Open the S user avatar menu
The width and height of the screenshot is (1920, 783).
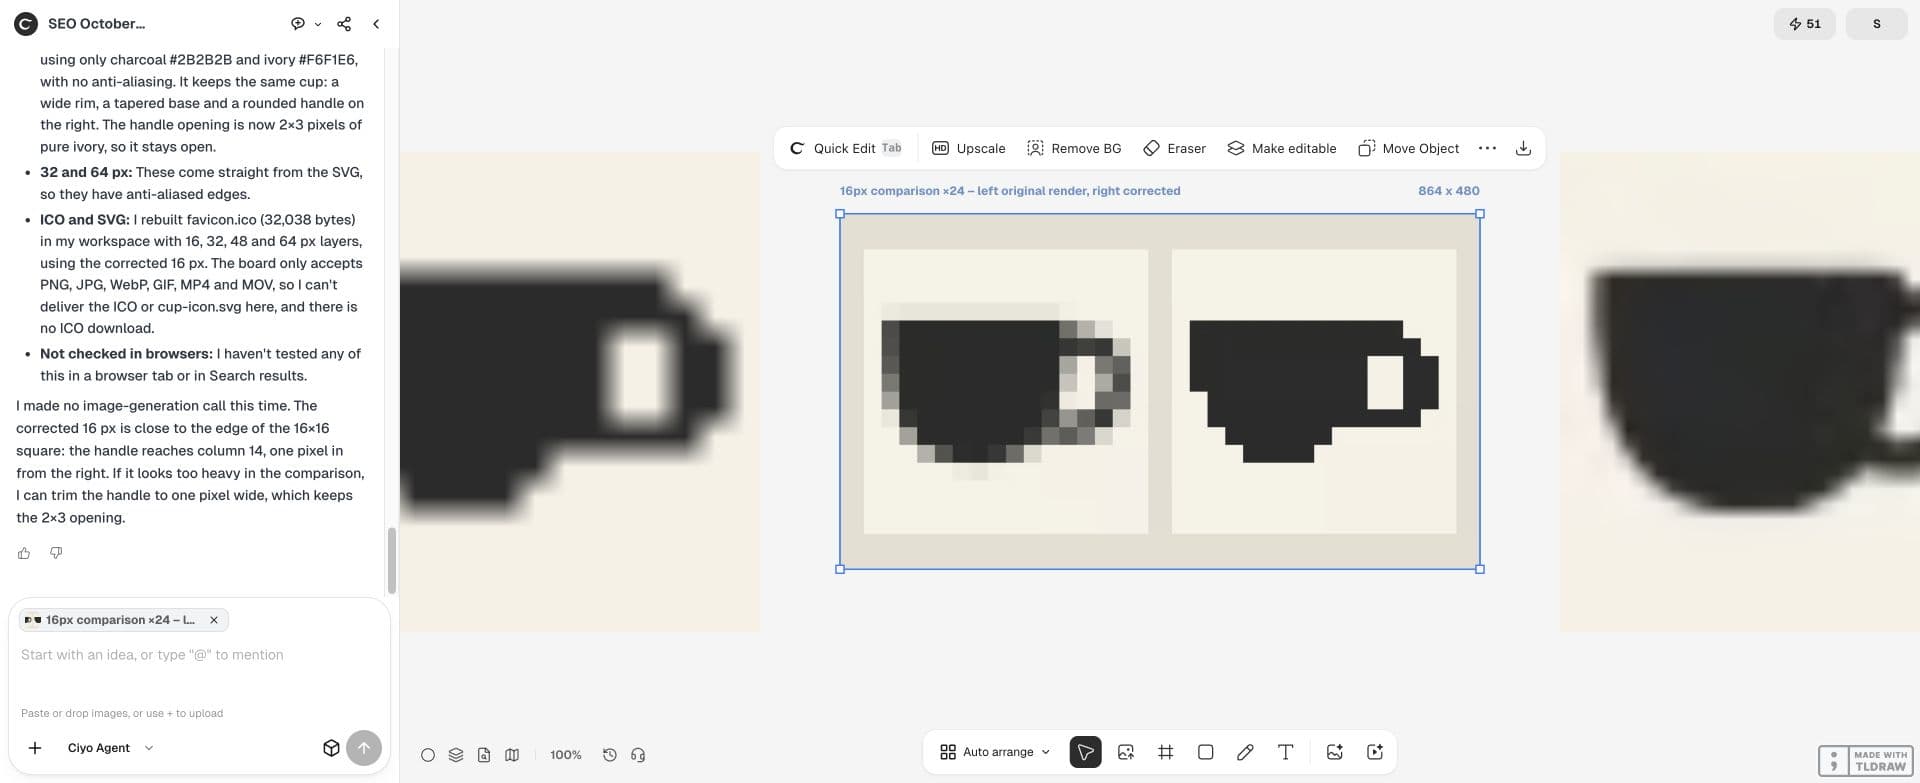[1876, 24]
